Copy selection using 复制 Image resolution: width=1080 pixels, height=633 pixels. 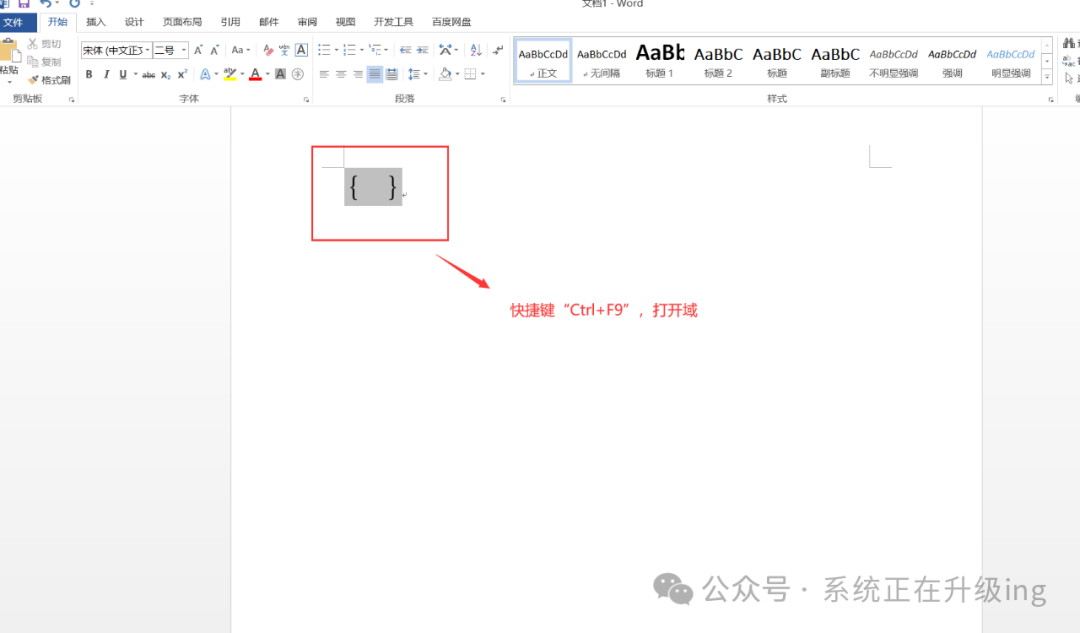click(45, 62)
